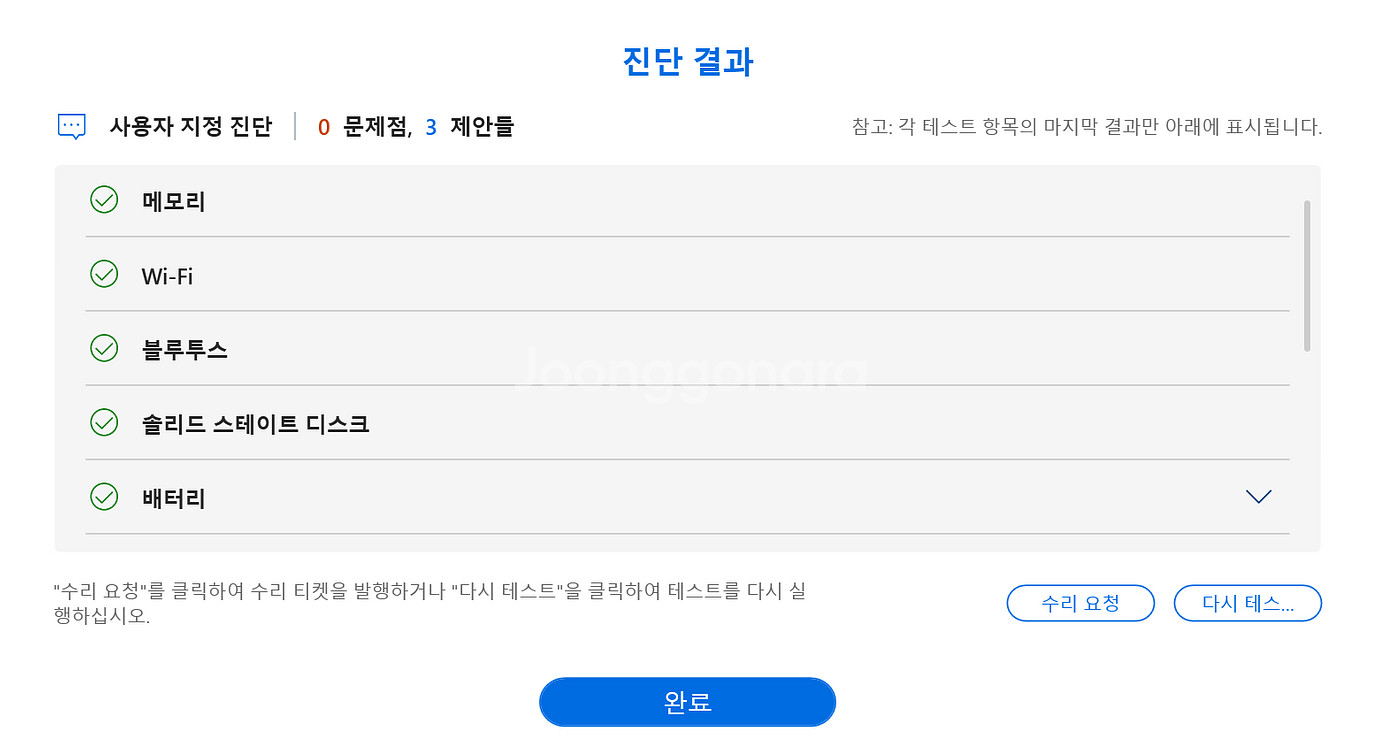This screenshot has width=1377, height=750.
Task: Click the green check icon beside Wi-Fi
Action: click(104, 274)
